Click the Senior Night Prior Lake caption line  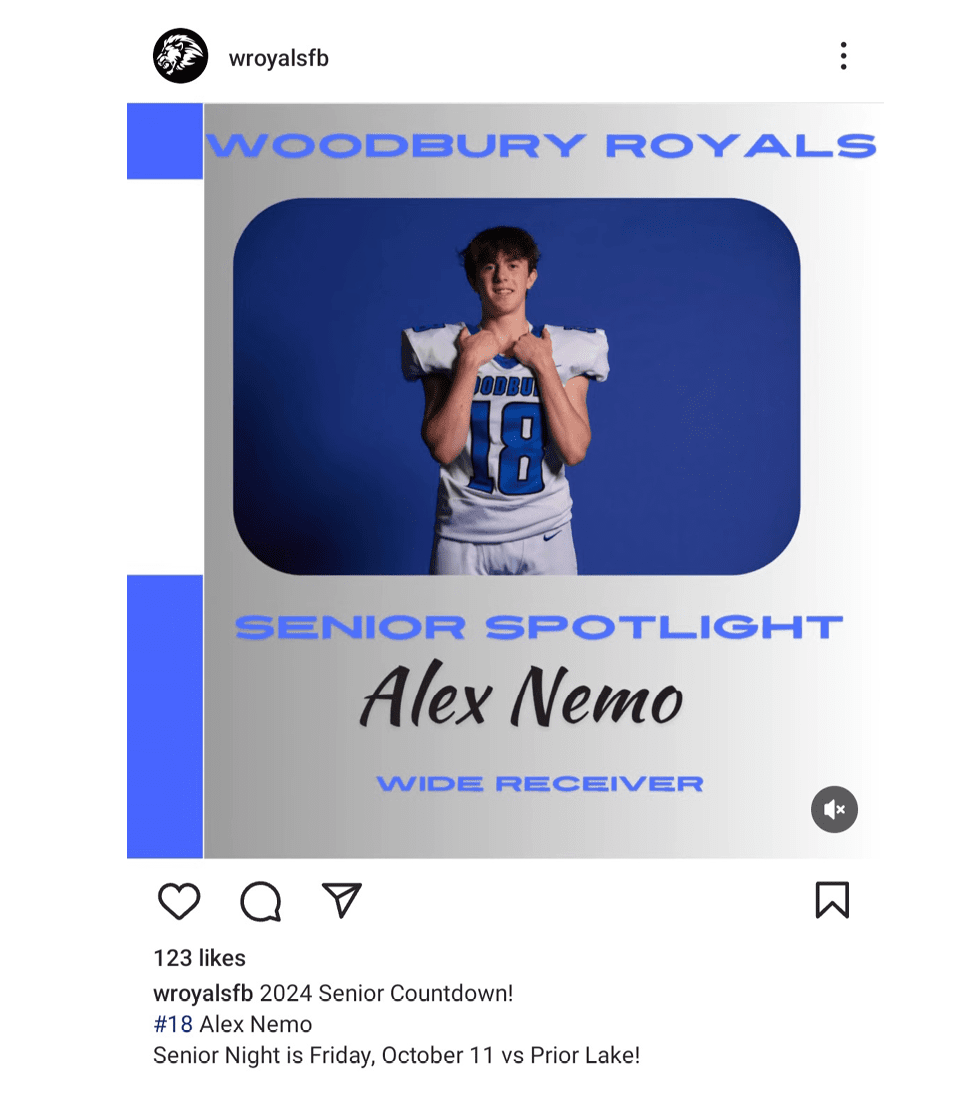pyautogui.click(x=397, y=1055)
